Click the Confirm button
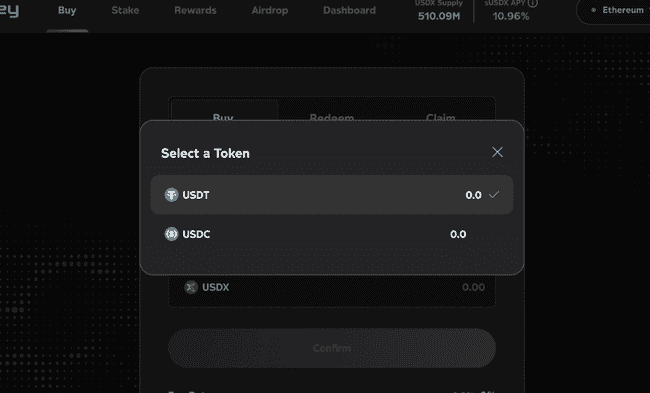 (x=332, y=348)
